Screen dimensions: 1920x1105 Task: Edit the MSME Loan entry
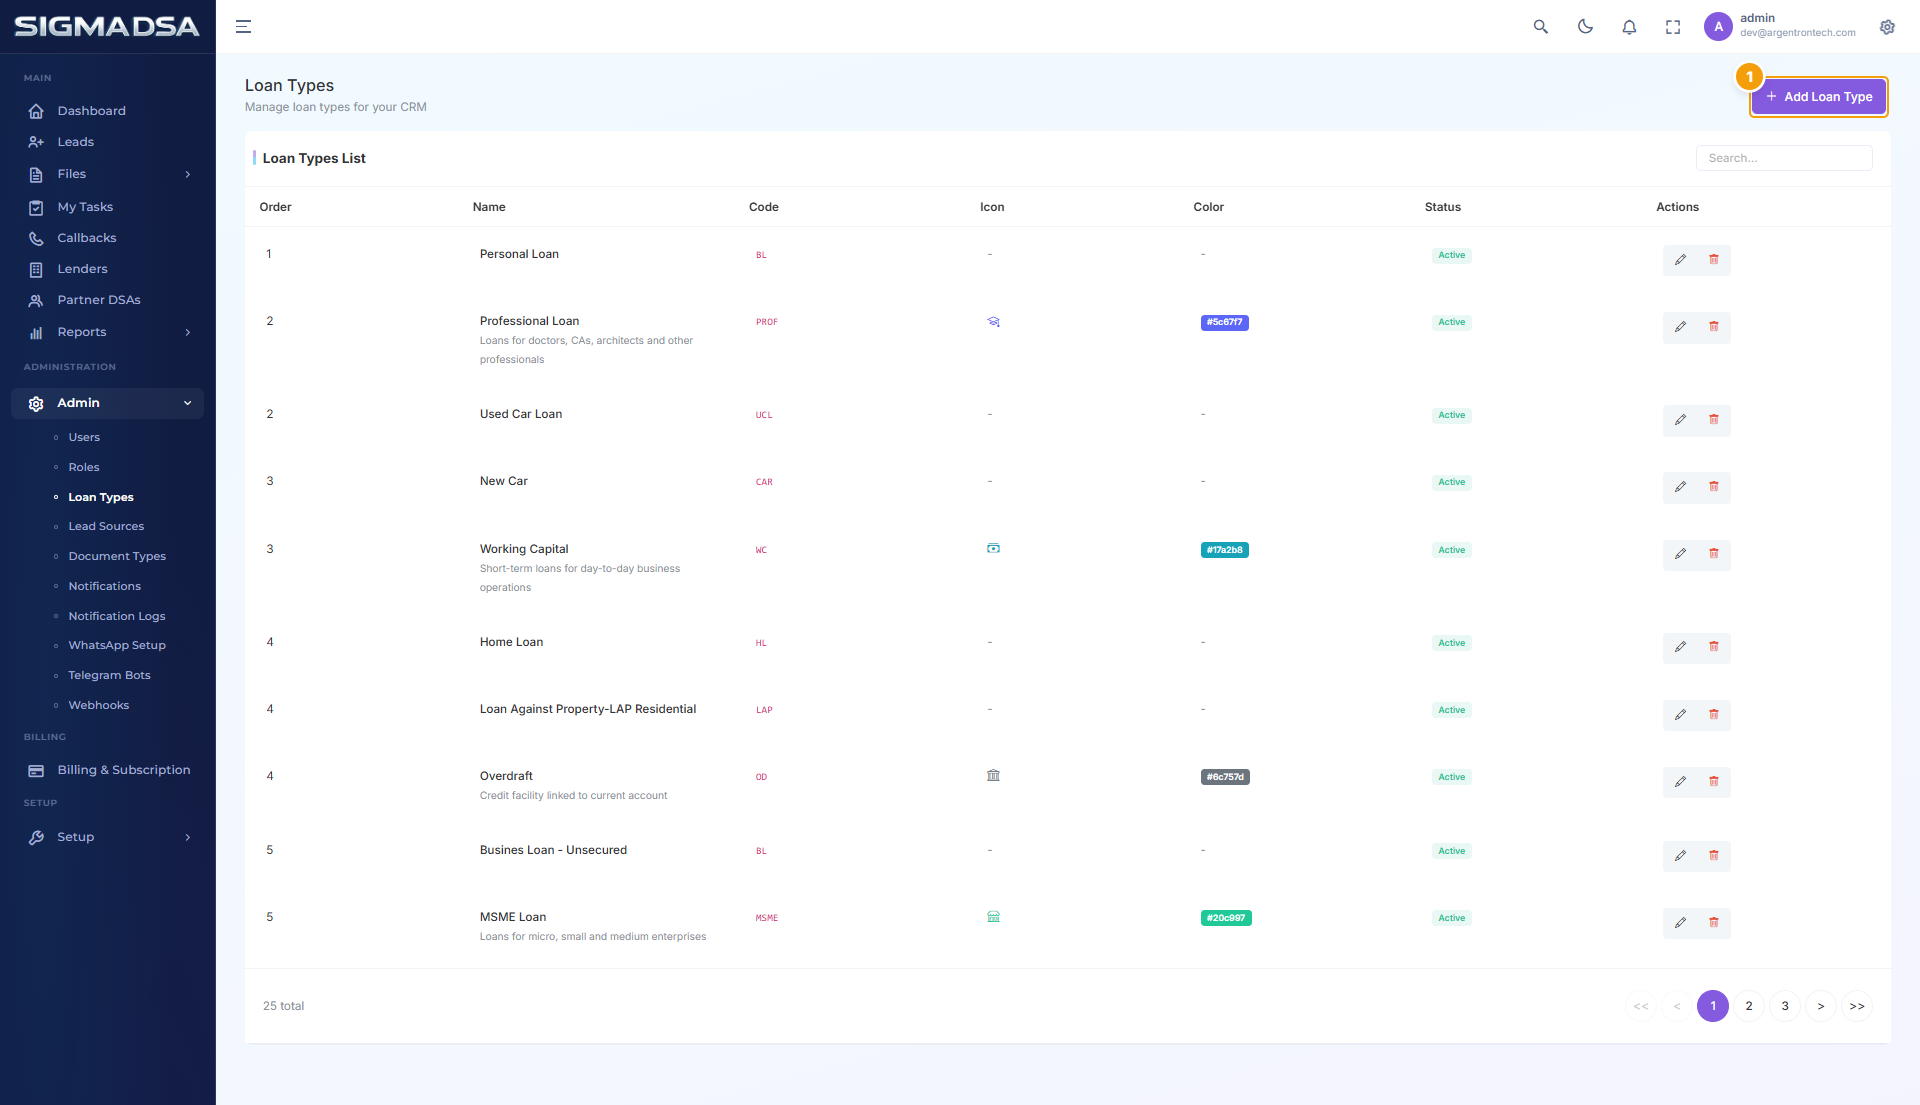click(x=1680, y=923)
